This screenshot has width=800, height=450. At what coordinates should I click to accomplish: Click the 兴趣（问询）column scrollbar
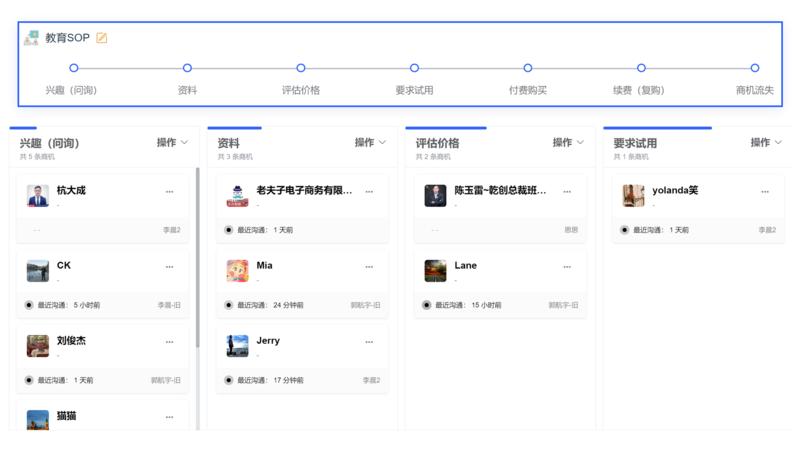[x=197, y=258]
